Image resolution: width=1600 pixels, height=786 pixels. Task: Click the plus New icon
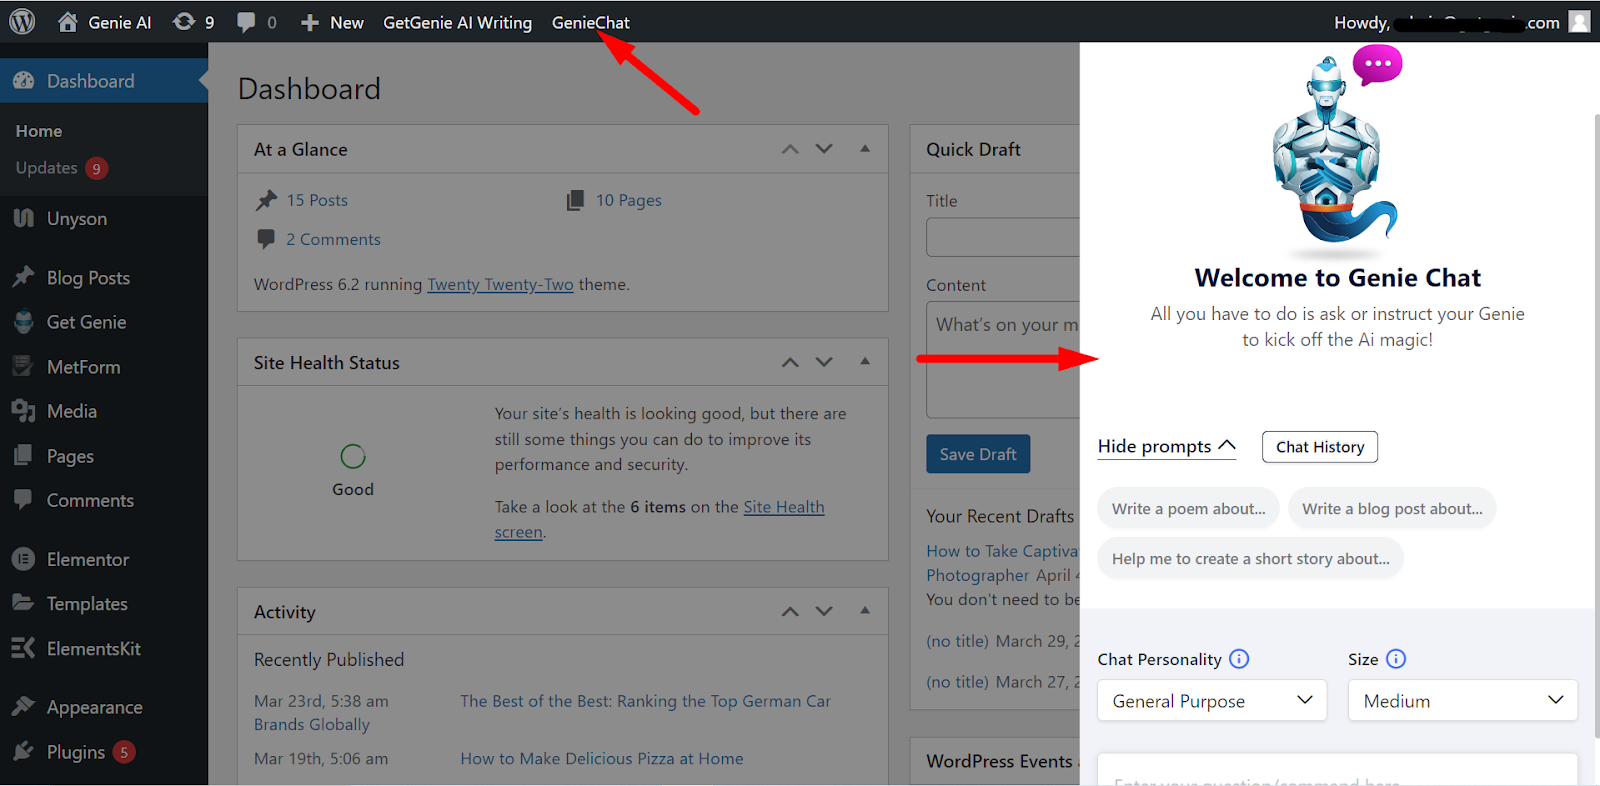310,22
